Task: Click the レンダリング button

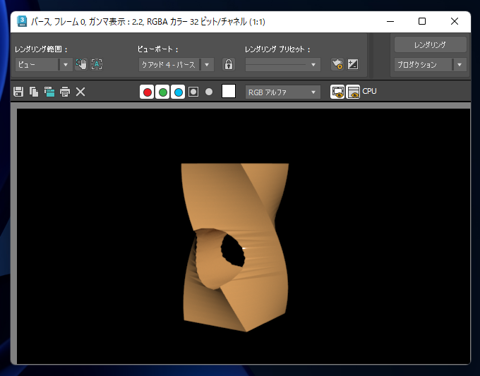Action: coord(430,45)
